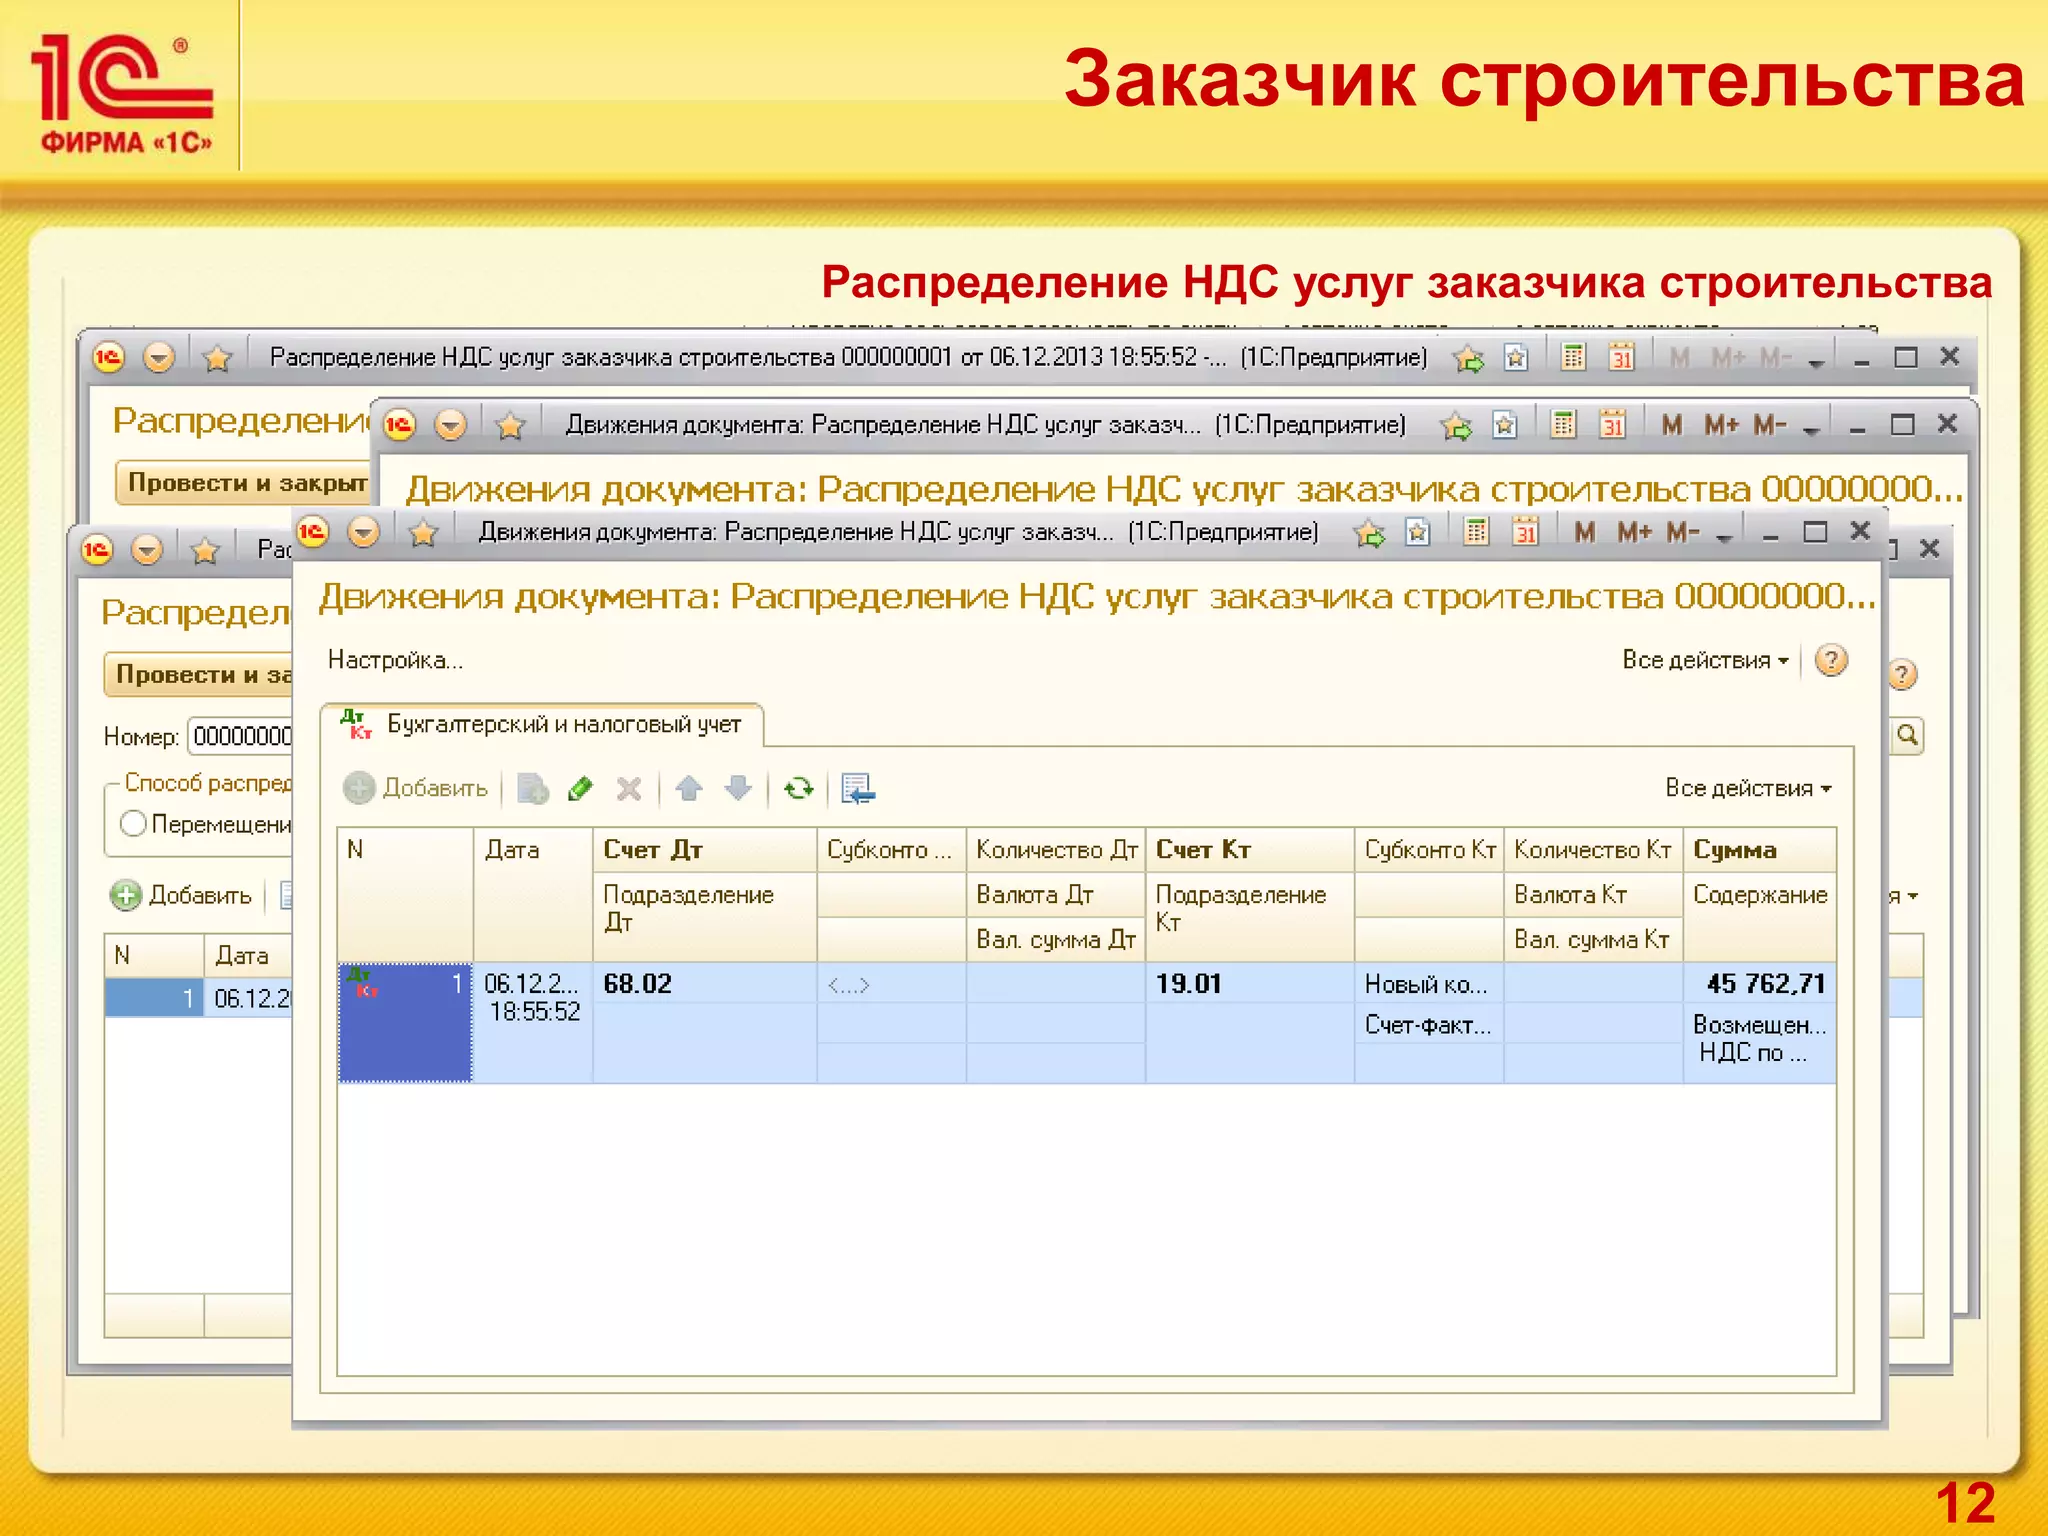Click the delete X icon in the table toolbar
Screen dimensions: 2048x1536
pos(629,789)
